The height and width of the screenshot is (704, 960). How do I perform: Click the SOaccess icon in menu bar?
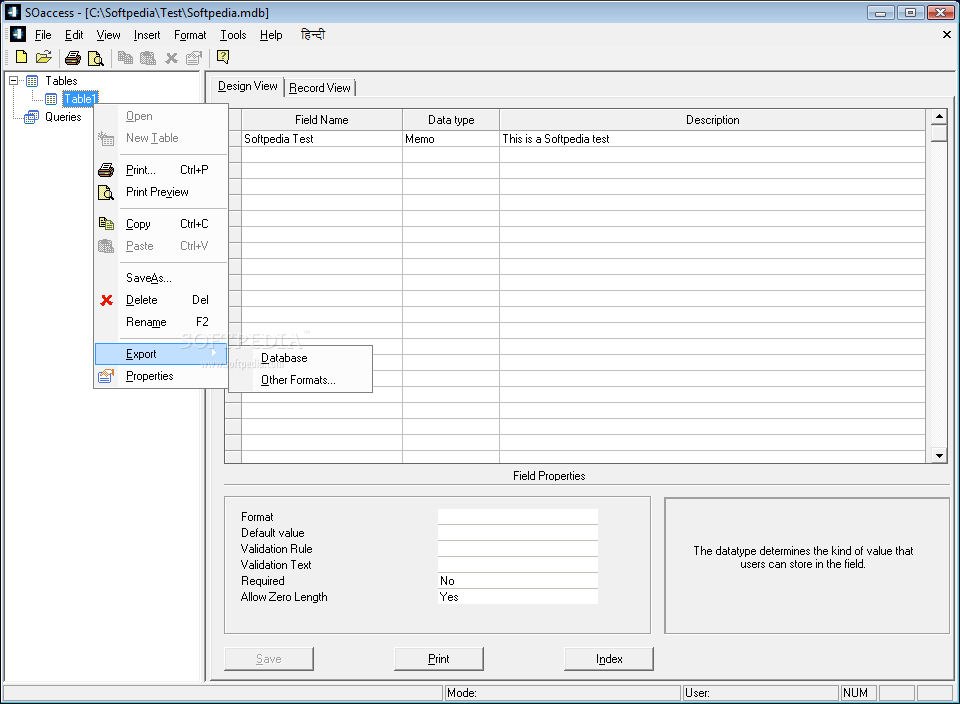(18, 34)
